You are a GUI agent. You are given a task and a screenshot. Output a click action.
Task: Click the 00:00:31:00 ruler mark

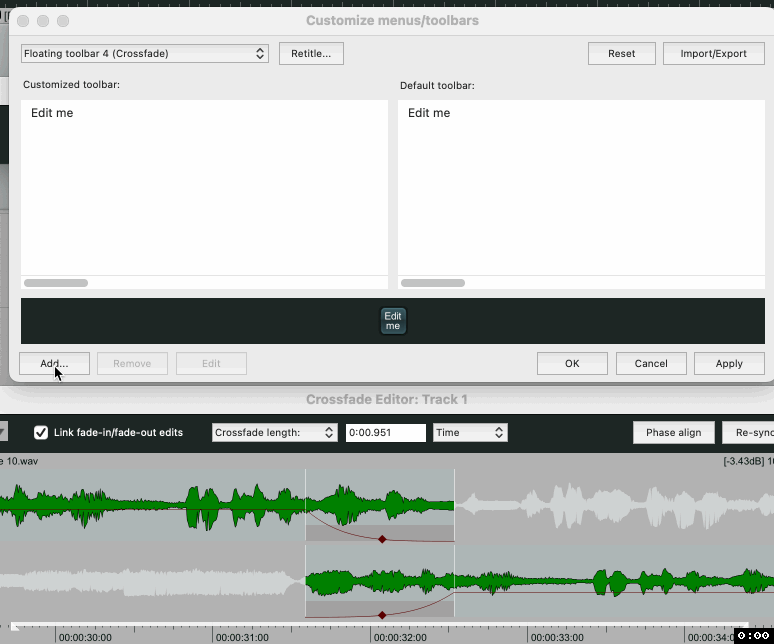tap(242, 637)
